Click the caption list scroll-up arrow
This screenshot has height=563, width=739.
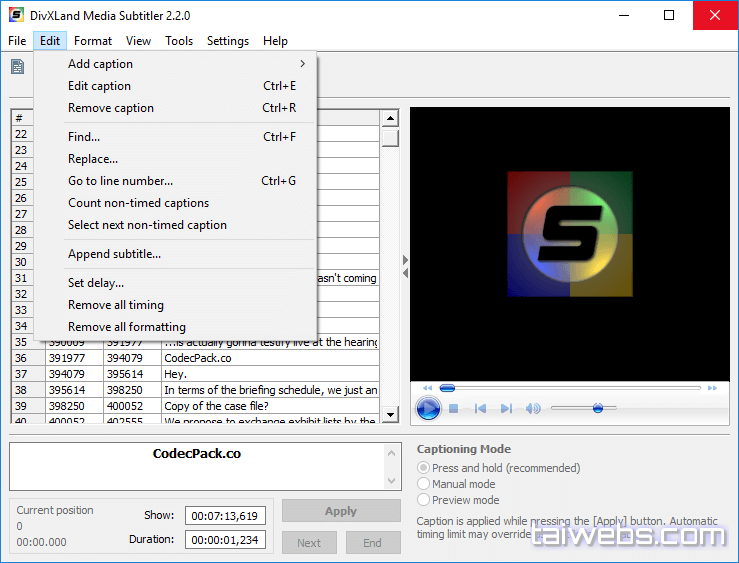[x=390, y=118]
